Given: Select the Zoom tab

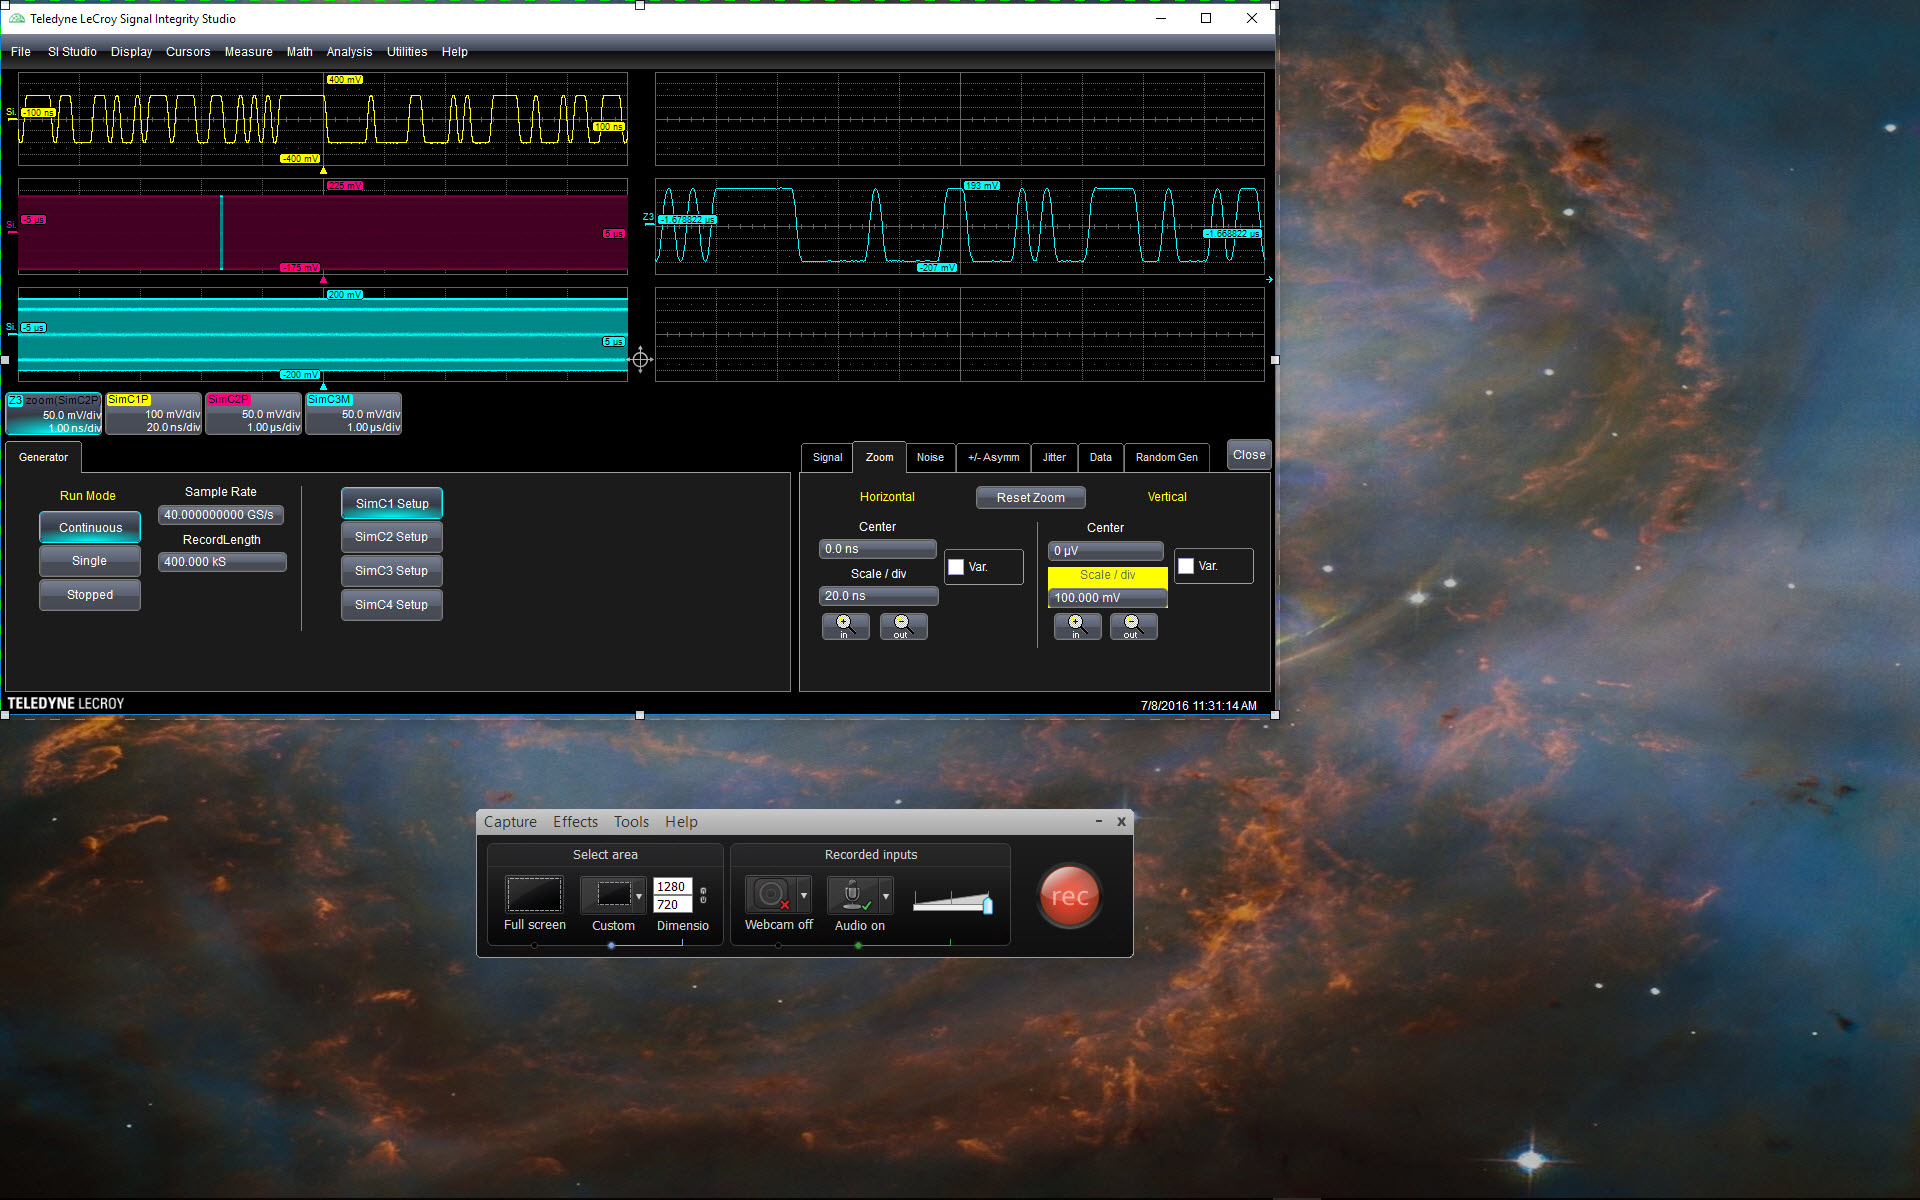Looking at the screenshot, I should (879, 457).
